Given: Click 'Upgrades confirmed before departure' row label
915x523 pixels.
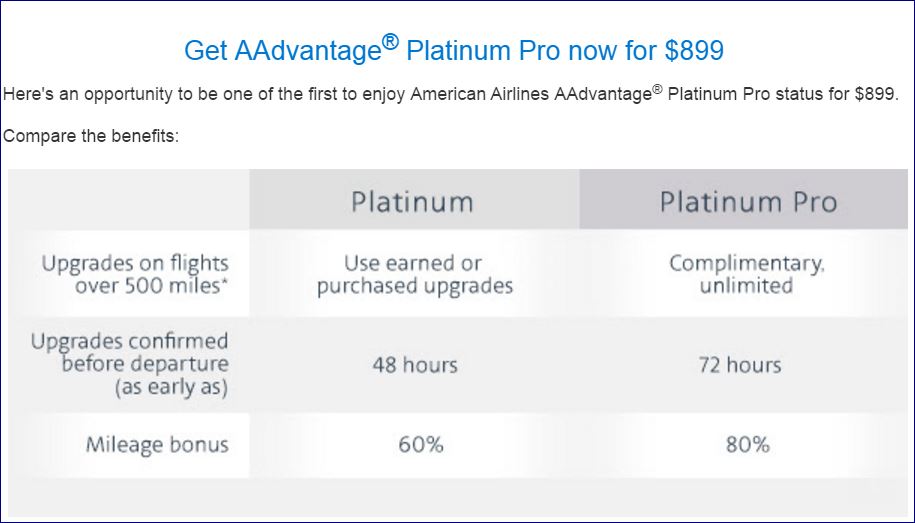Looking at the screenshot, I should [130, 352].
